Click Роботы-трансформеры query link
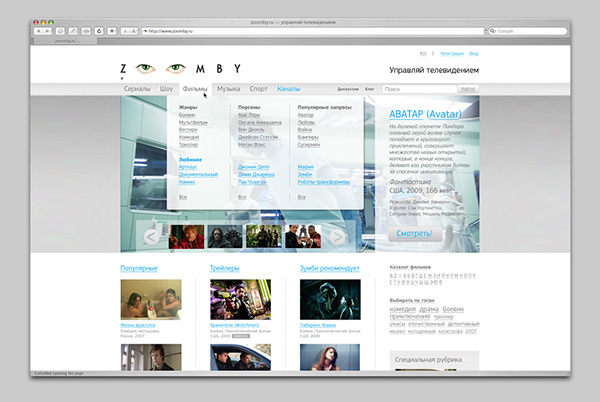600x402 pixels. pos(324,182)
